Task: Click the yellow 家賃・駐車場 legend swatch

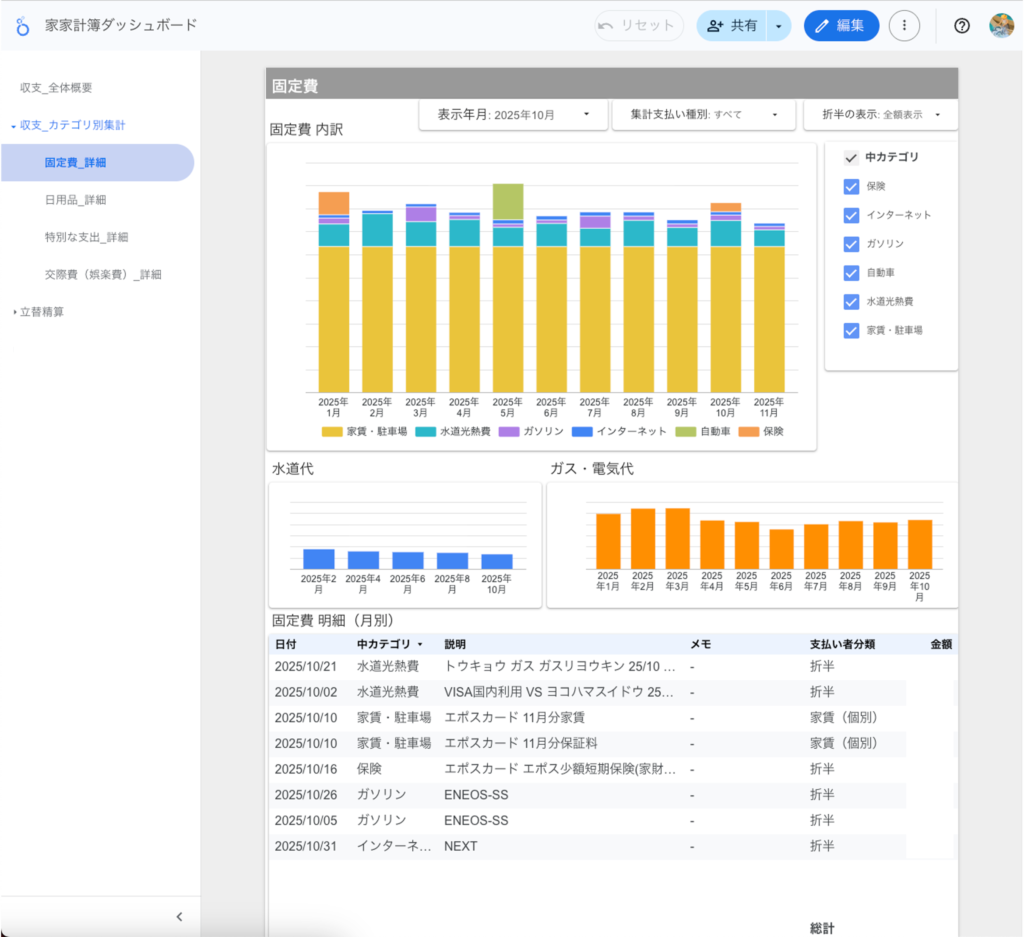Action: pyautogui.click(x=332, y=432)
